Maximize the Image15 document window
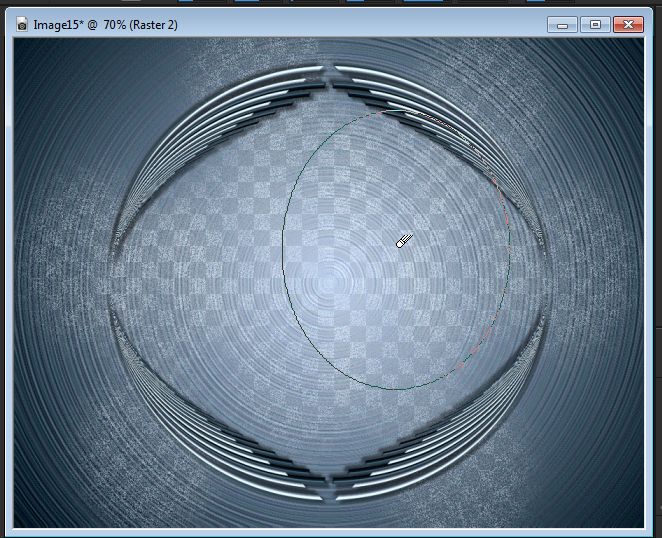Image resolution: width=662 pixels, height=538 pixels. pyautogui.click(x=595, y=25)
